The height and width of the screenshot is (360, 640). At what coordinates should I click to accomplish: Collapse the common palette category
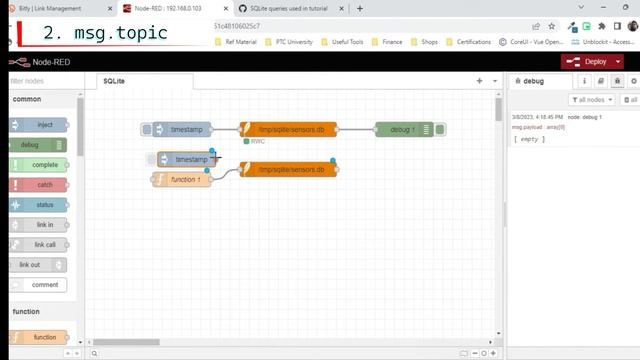(x=42, y=99)
